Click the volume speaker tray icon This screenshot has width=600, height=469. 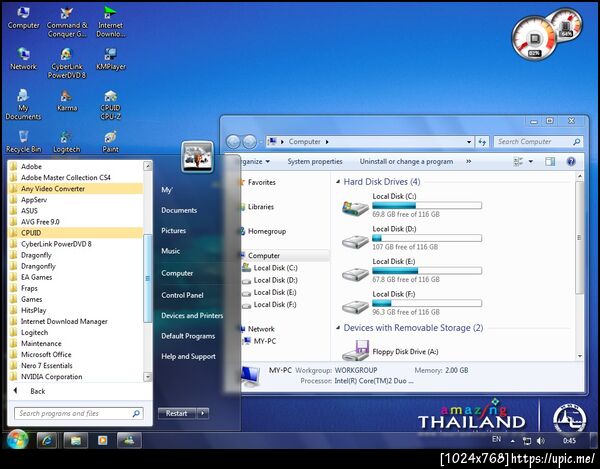pyautogui.click(x=540, y=441)
